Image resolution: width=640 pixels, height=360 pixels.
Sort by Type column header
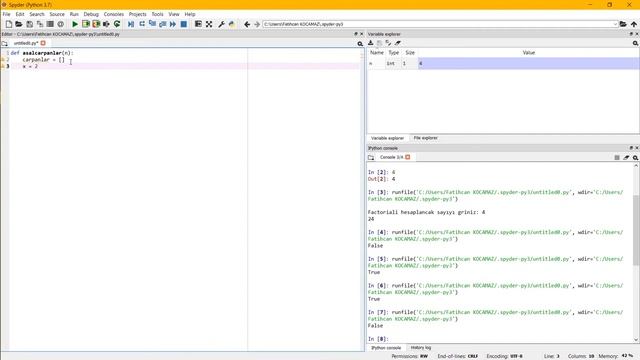(x=393, y=53)
